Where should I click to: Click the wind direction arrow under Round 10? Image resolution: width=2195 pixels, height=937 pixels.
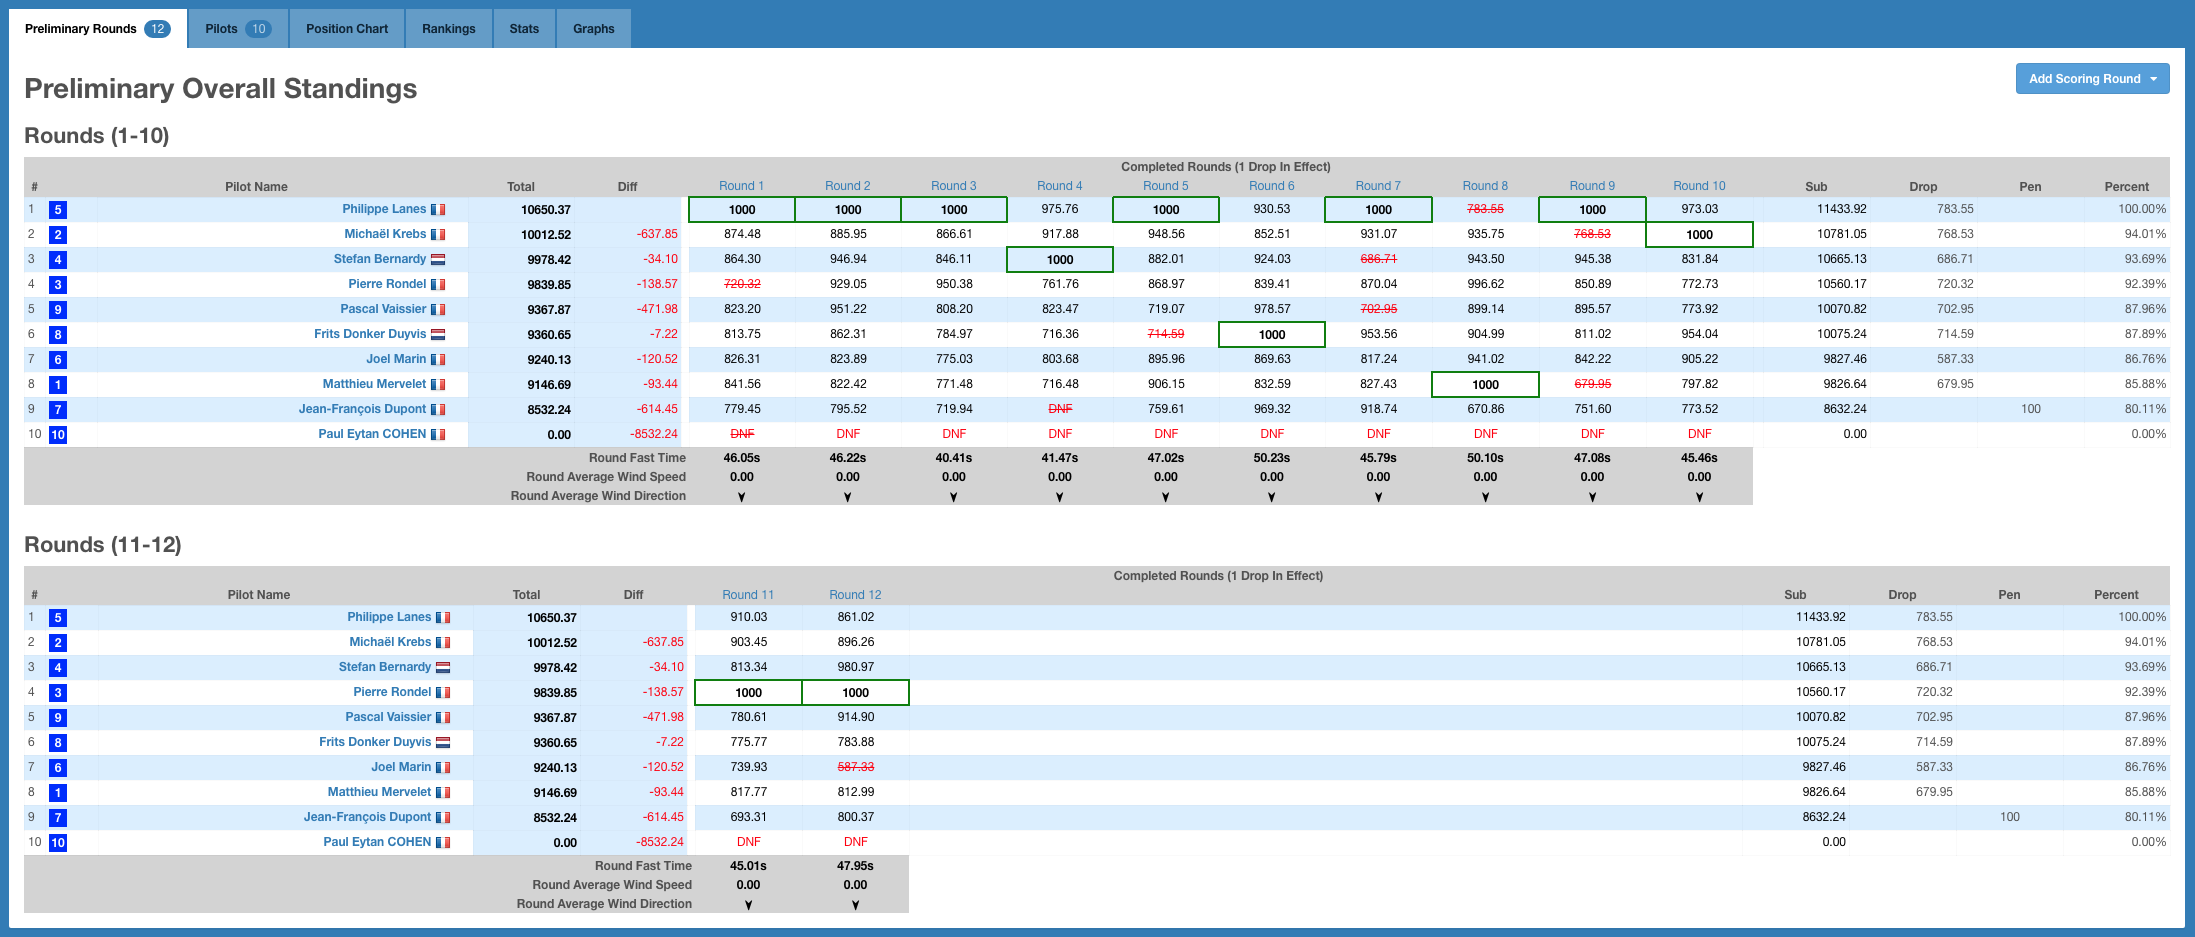click(1699, 497)
